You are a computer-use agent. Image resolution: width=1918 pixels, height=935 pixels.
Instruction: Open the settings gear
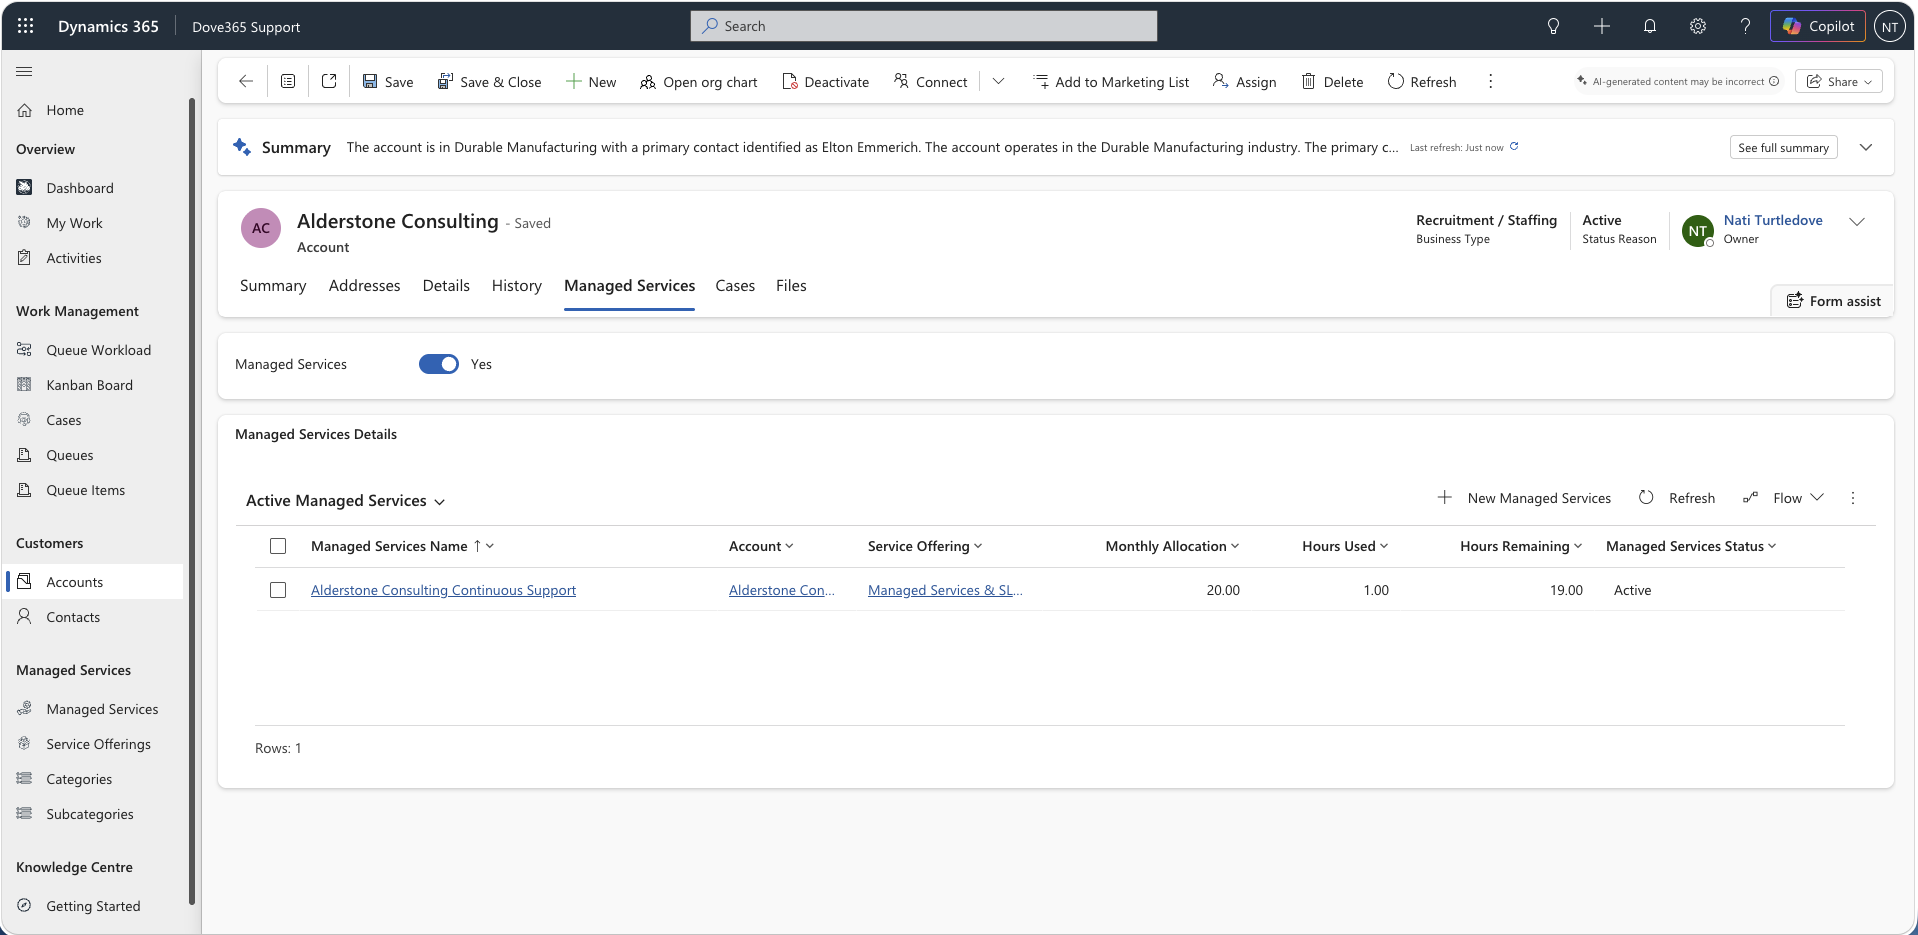click(x=1698, y=26)
